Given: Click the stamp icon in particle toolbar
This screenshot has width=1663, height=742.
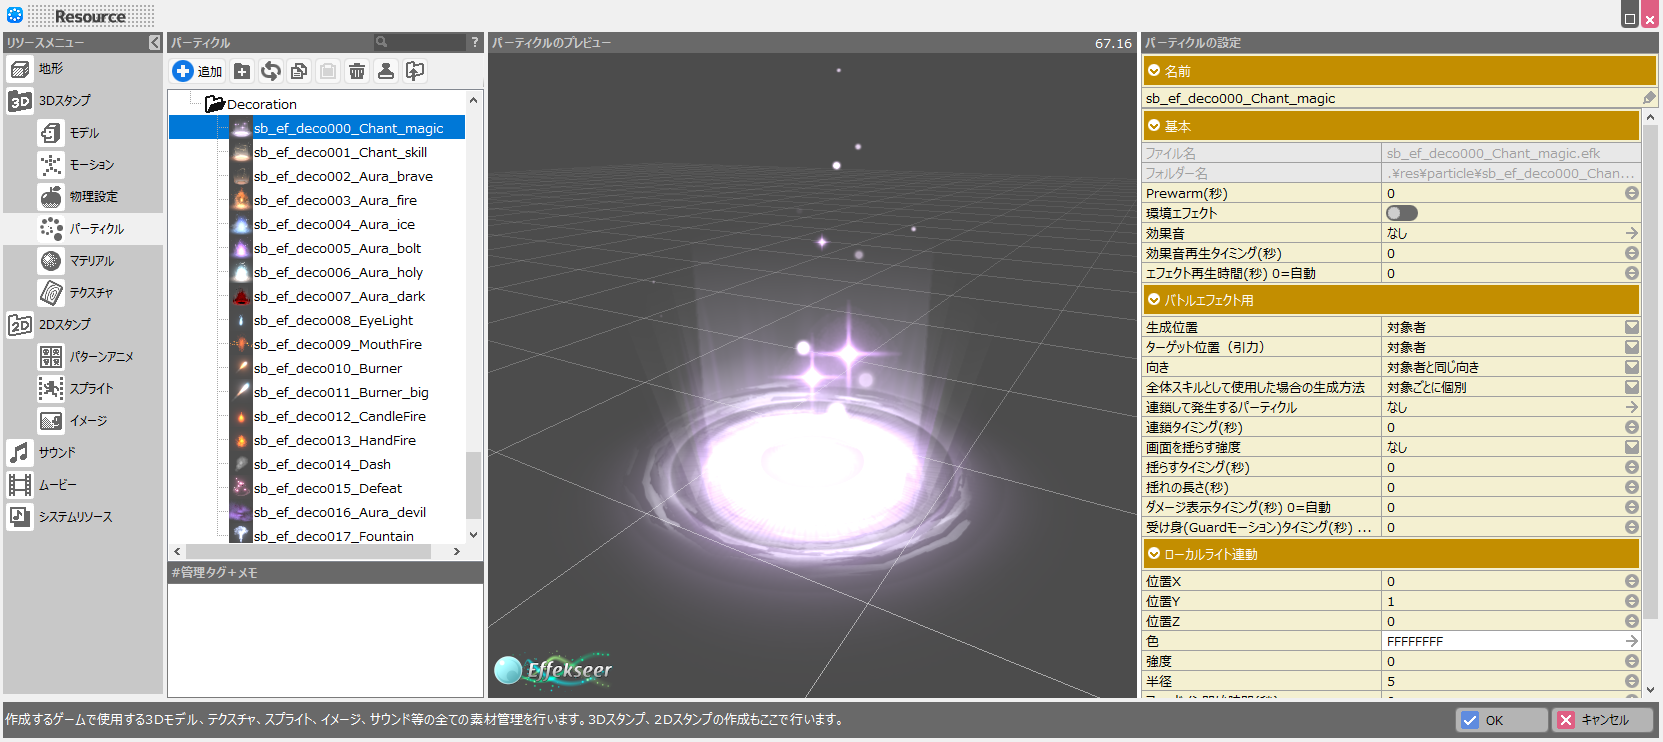Looking at the screenshot, I should [386, 71].
